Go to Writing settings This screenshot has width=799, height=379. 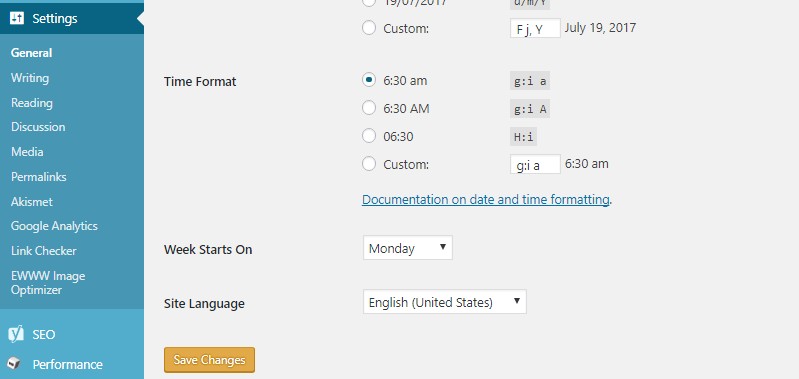[x=30, y=78]
